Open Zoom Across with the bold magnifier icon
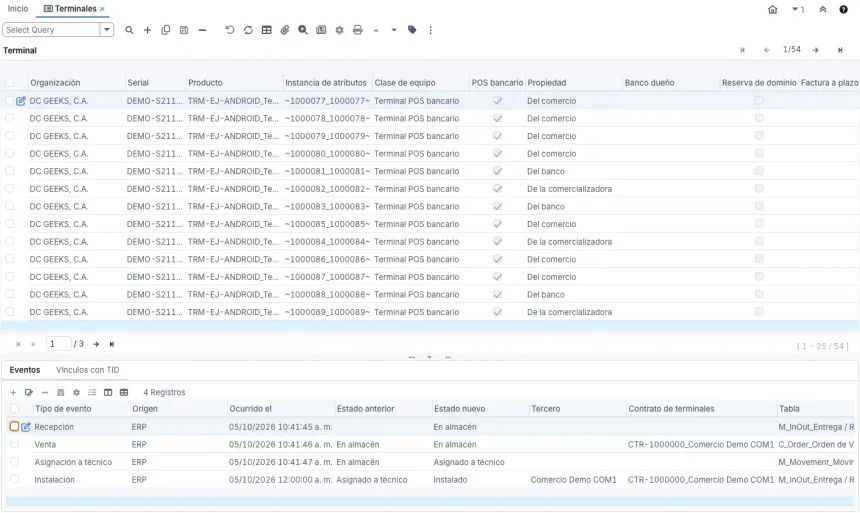This screenshot has height=513, width=860. [303, 30]
